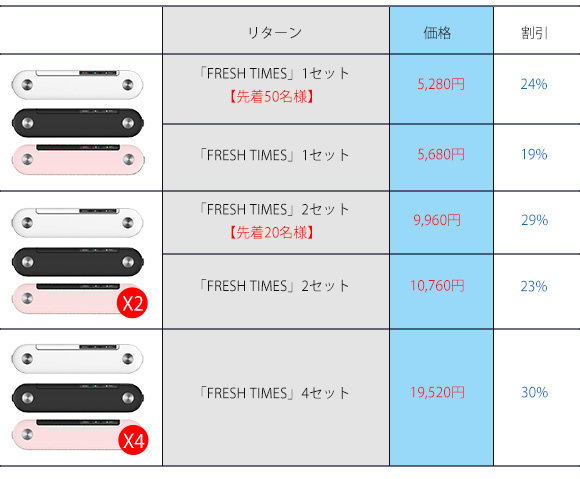
Task: Select the pink sealer in the first row
Action: pyautogui.click(x=77, y=159)
